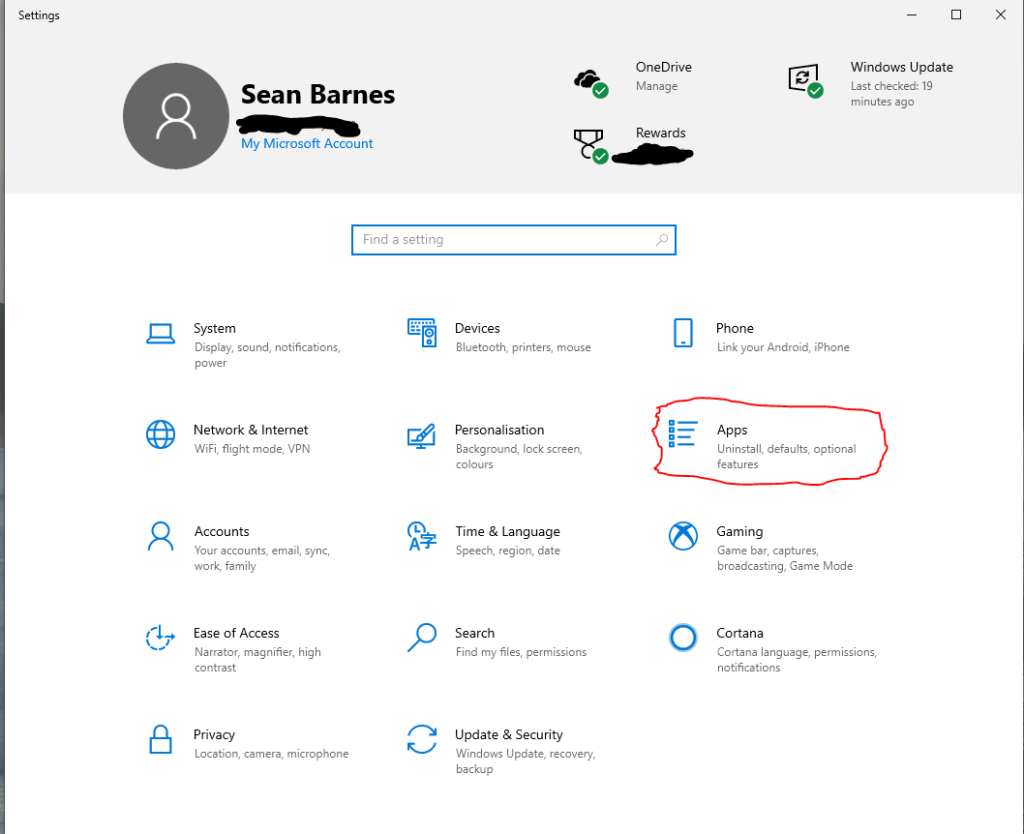
Task: Open the Apps list icon
Action: click(683, 434)
